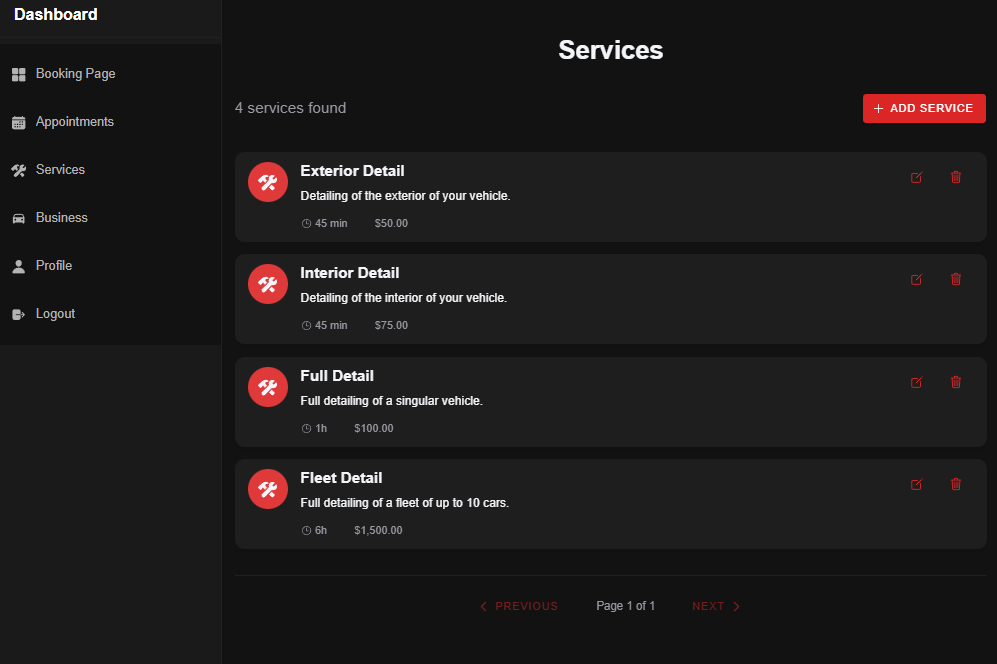This screenshot has height=664, width=997.
Task: Click the PREVIOUS pagination link
Action: (519, 606)
